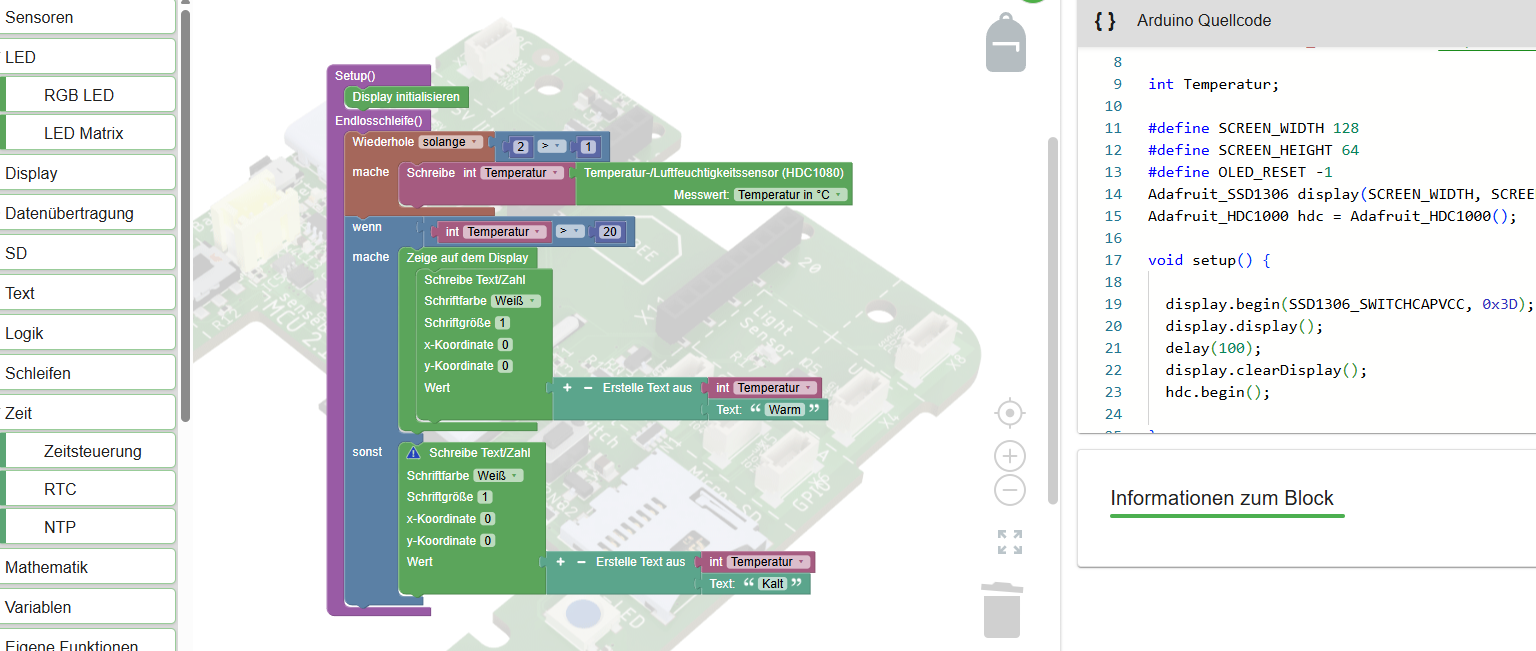Open operator dropdown before value 20

click(570, 232)
